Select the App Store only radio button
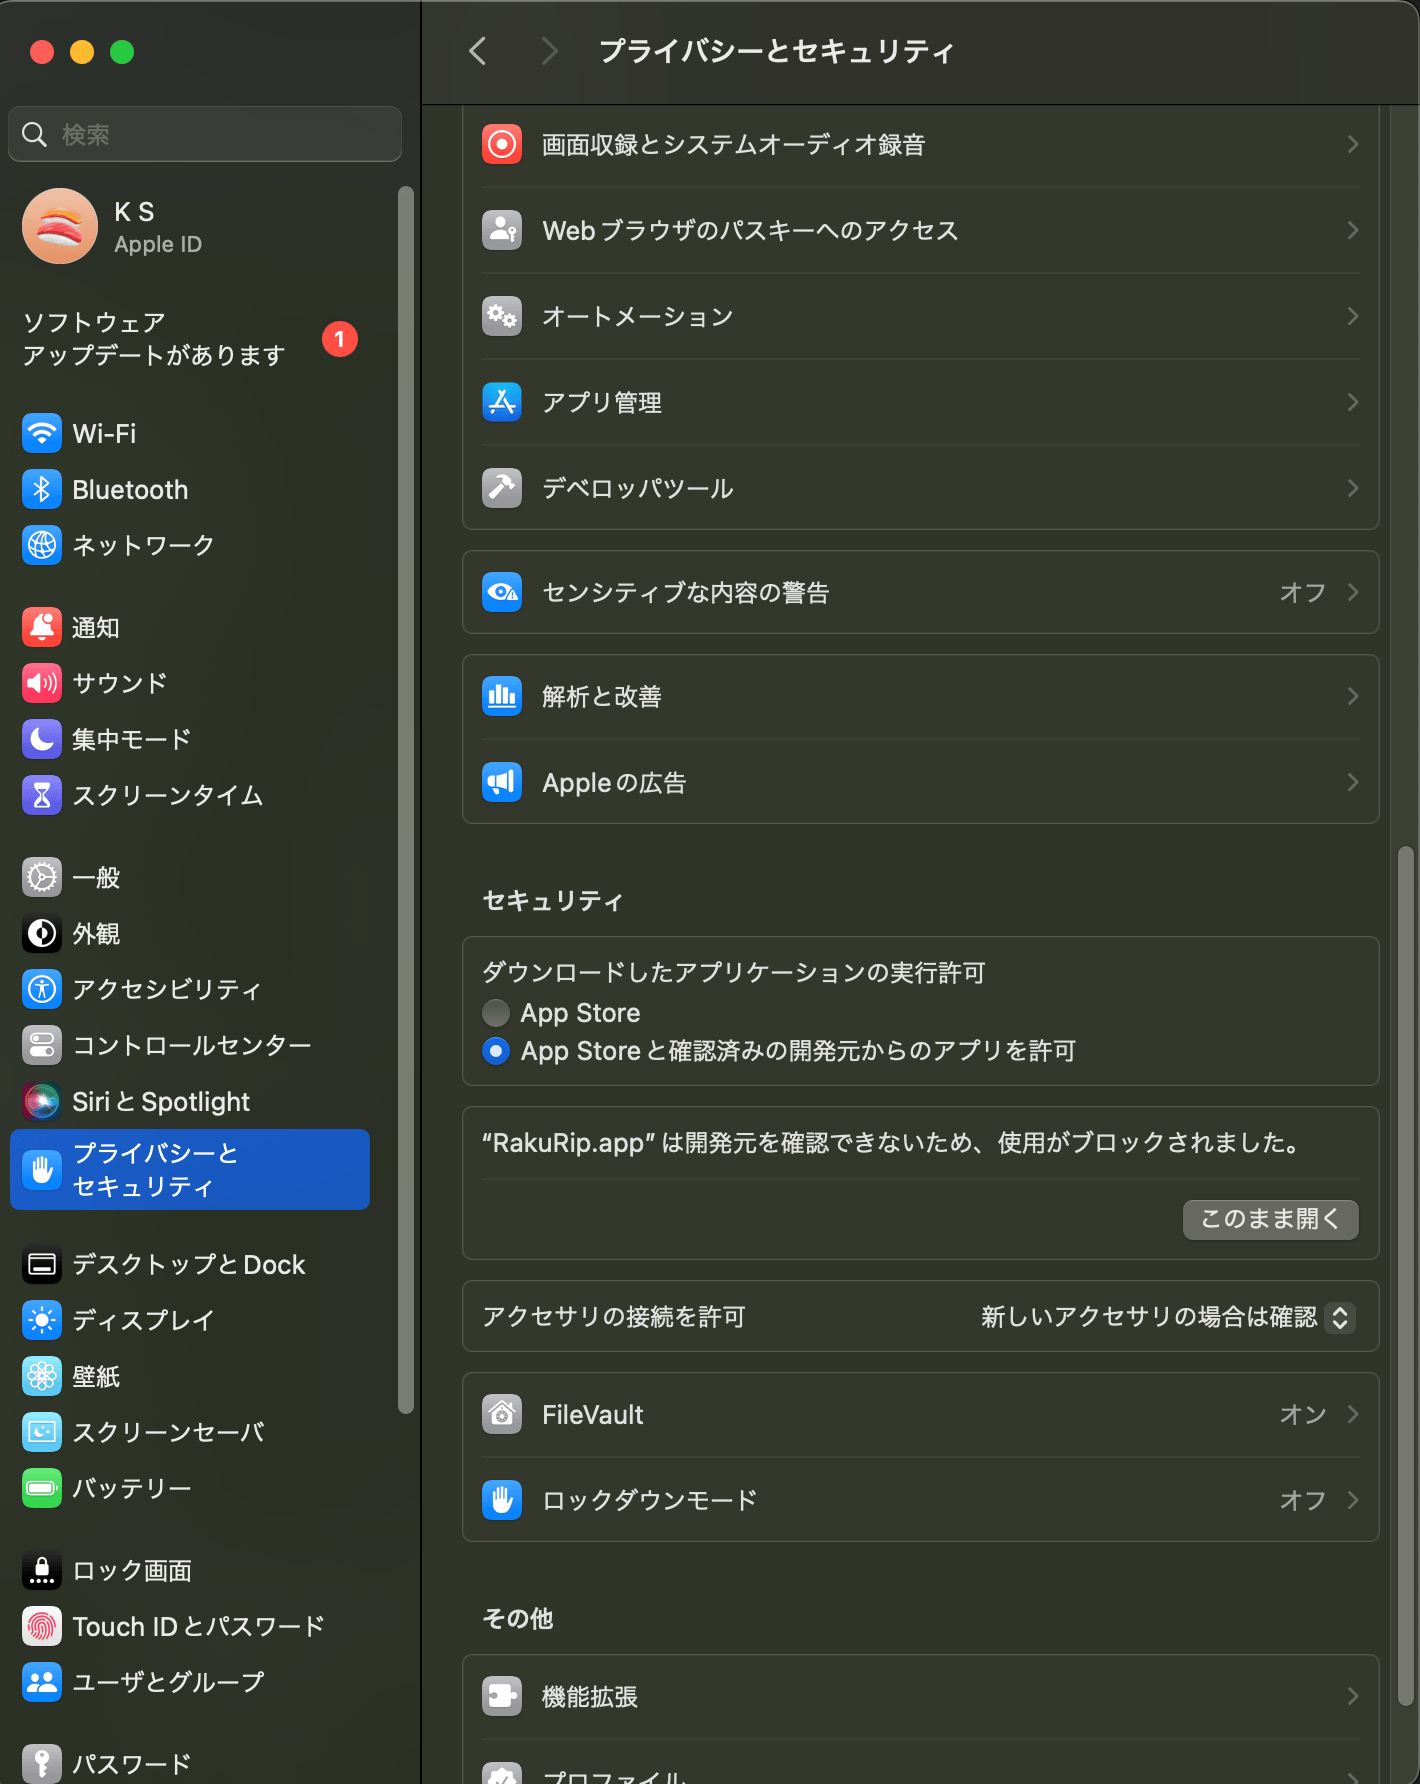Viewport: 1420px width, 1784px height. pos(496,1013)
